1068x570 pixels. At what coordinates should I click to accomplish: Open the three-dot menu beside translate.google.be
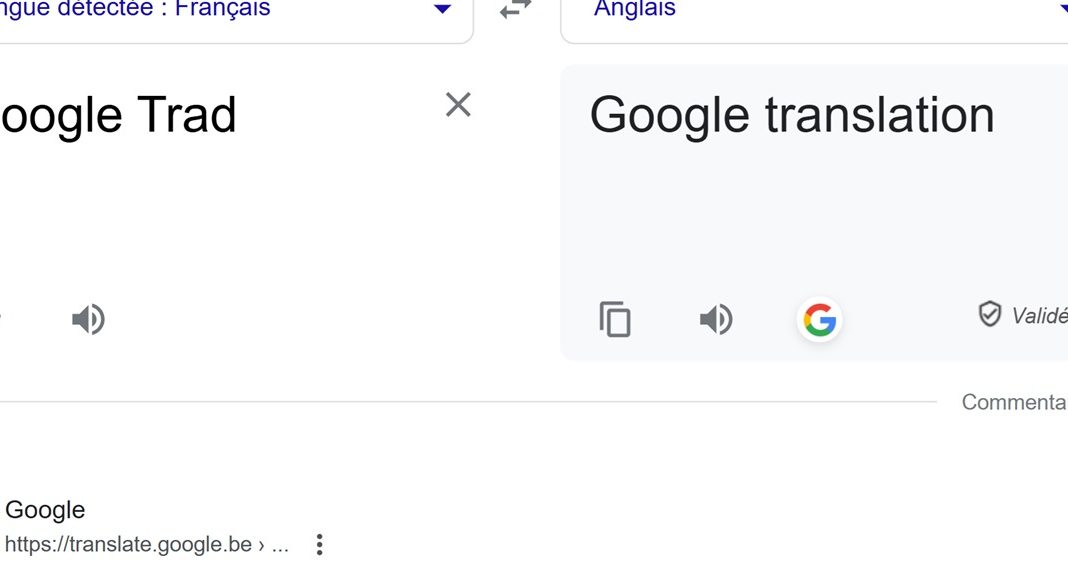click(319, 544)
